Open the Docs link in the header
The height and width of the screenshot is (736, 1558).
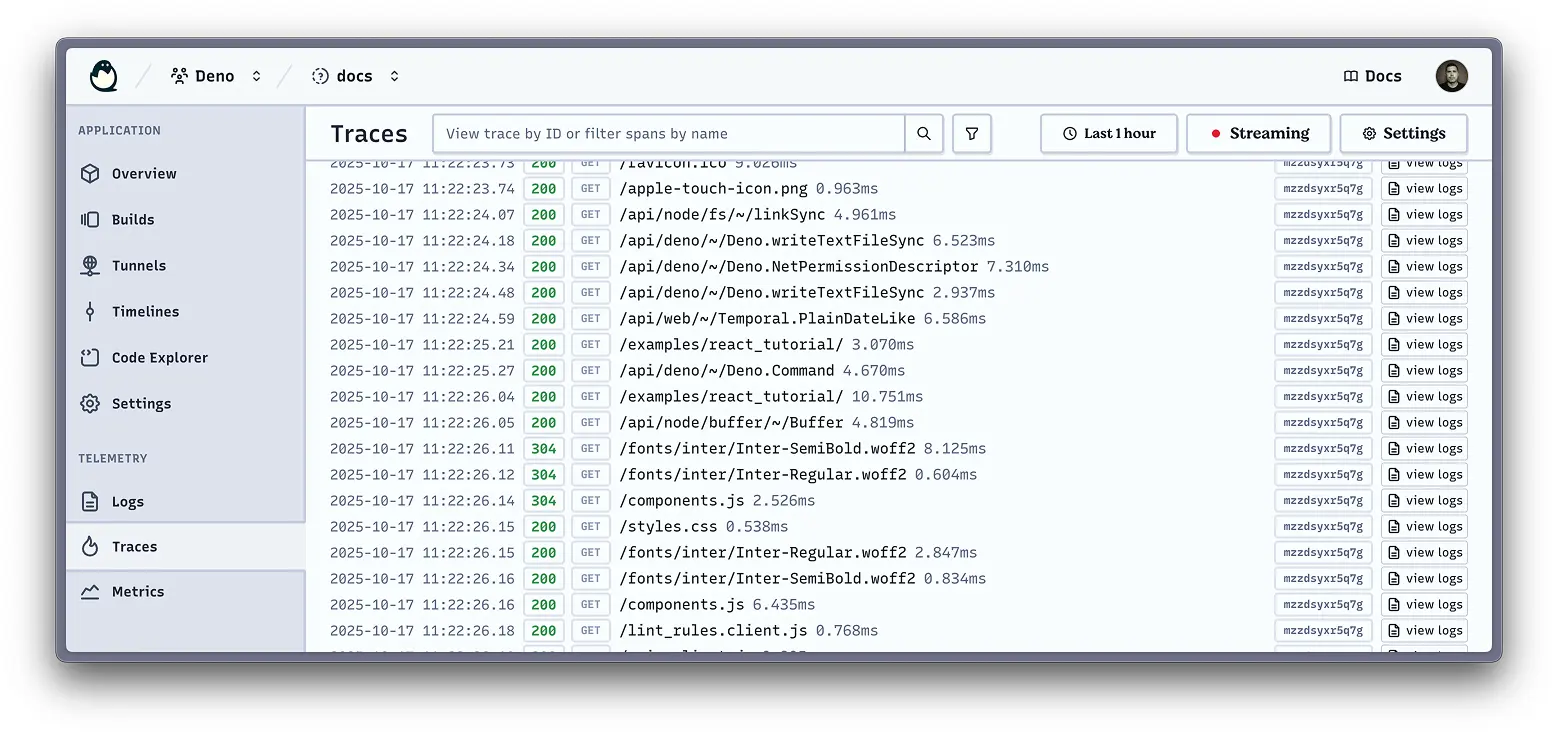click(x=1372, y=75)
